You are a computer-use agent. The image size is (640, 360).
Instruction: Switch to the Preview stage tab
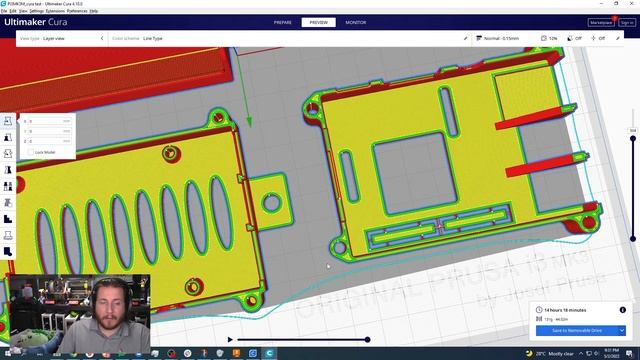pyautogui.click(x=318, y=22)
